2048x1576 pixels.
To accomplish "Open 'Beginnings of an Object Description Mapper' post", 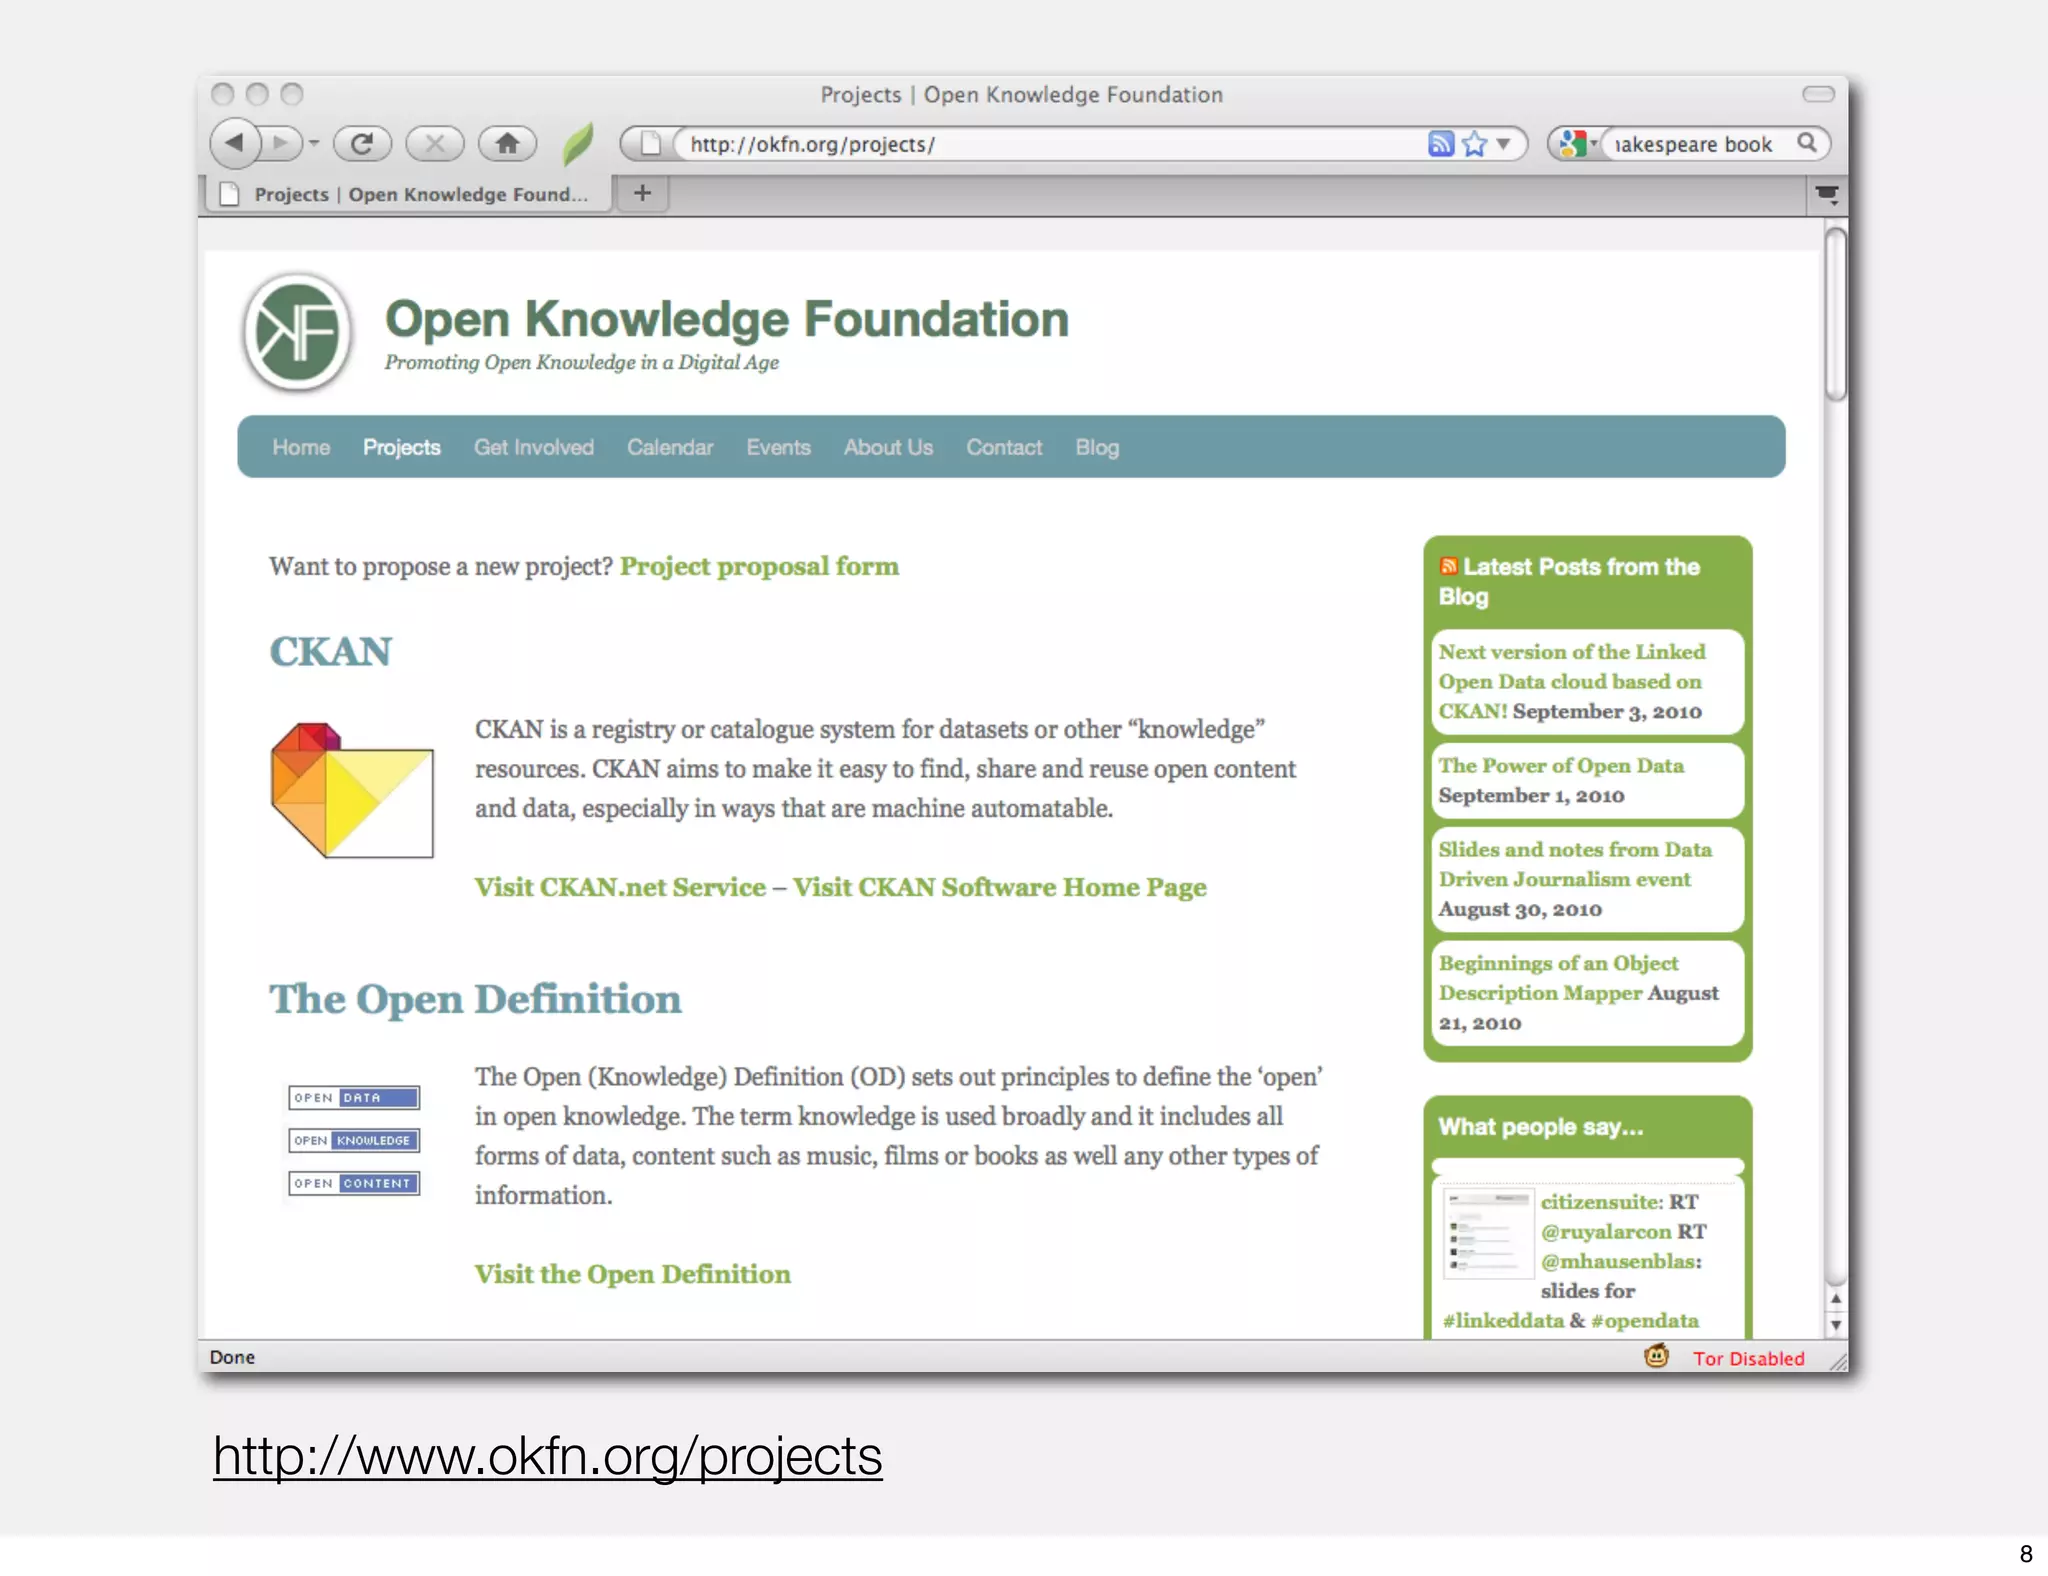I will 1559,978.
